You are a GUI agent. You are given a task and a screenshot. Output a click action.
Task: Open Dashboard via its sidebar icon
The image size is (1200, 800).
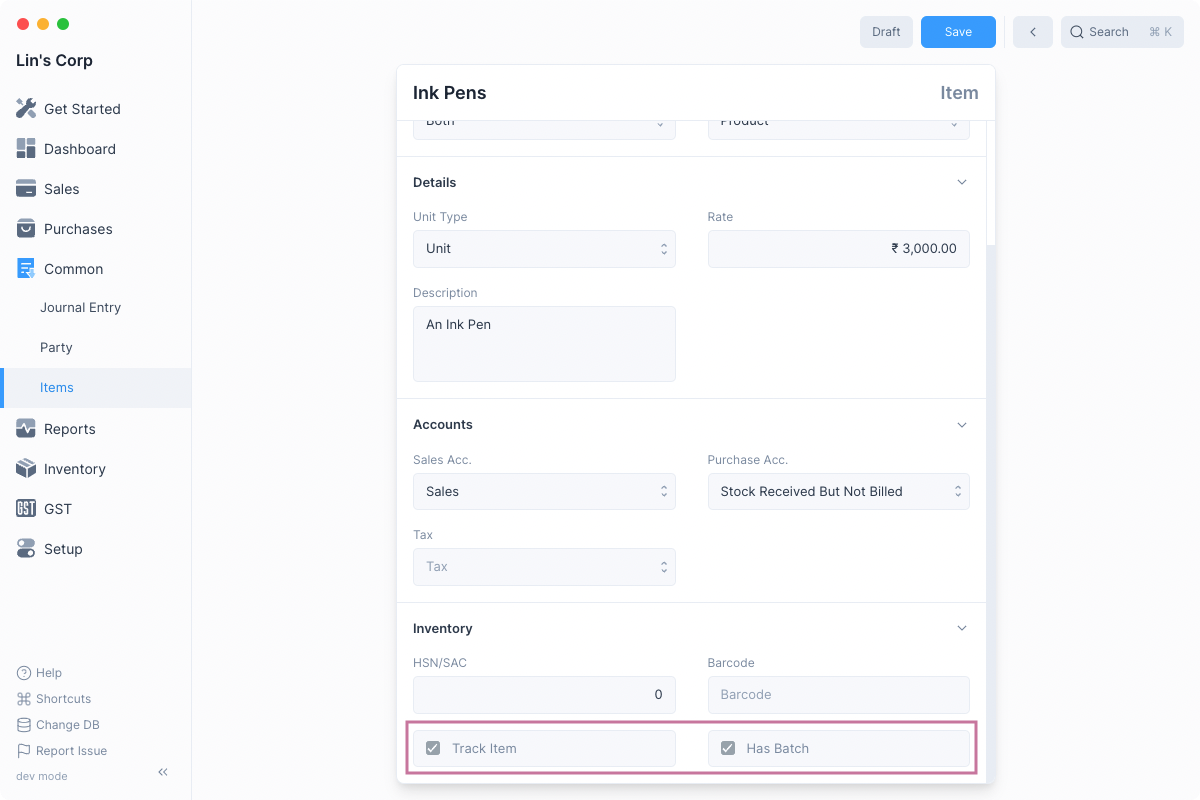(x=26, y=149)
